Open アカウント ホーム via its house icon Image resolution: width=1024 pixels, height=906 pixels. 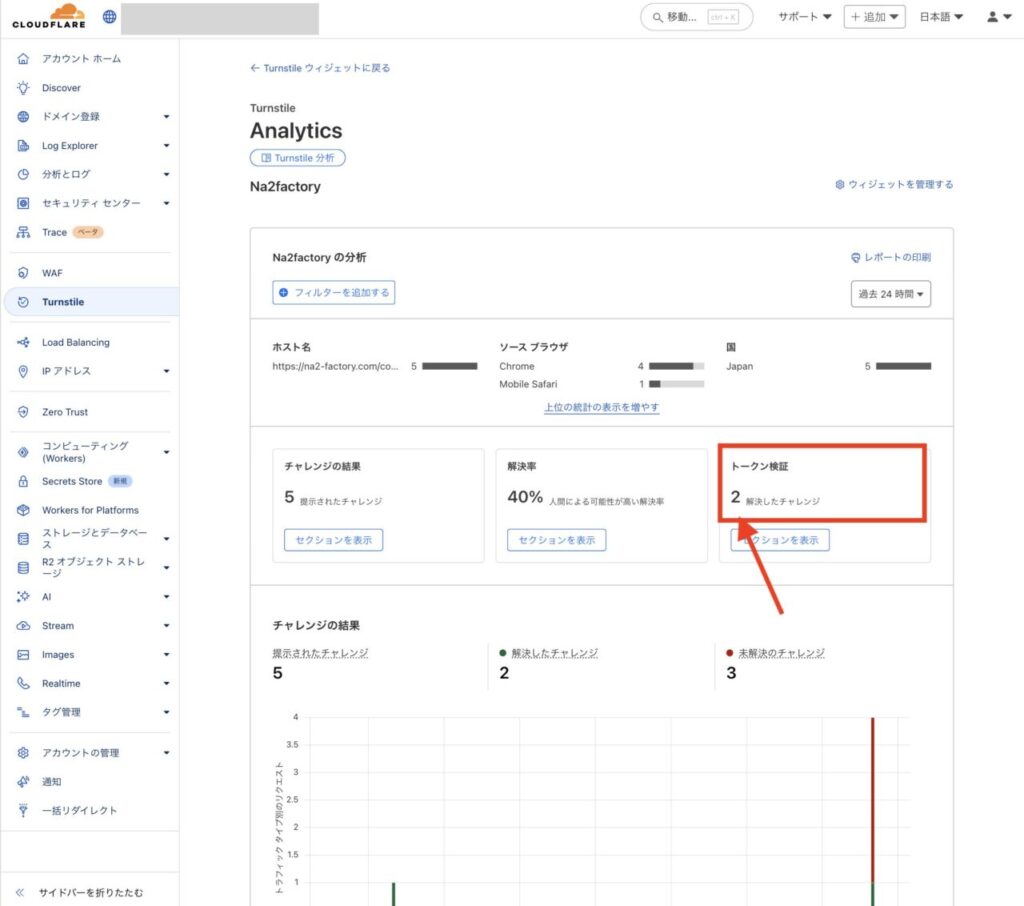click(x=23, y=59)
